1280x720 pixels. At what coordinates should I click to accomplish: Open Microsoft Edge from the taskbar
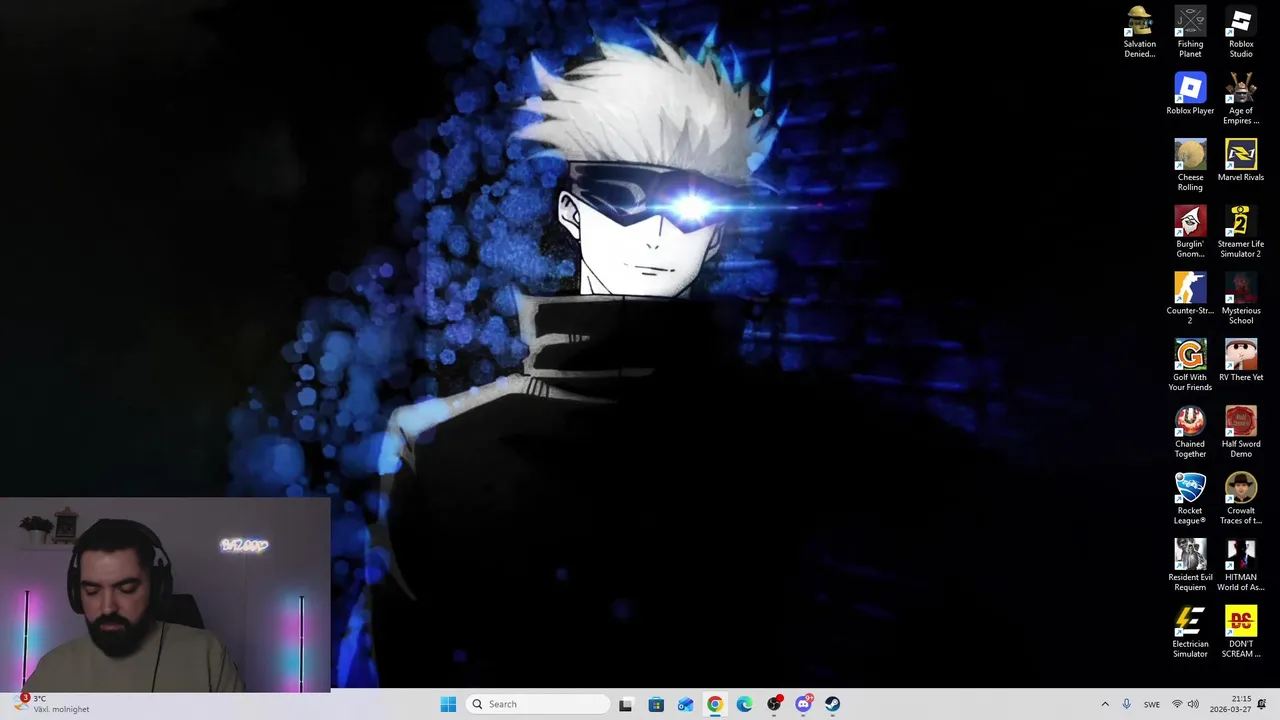[744, 704]
